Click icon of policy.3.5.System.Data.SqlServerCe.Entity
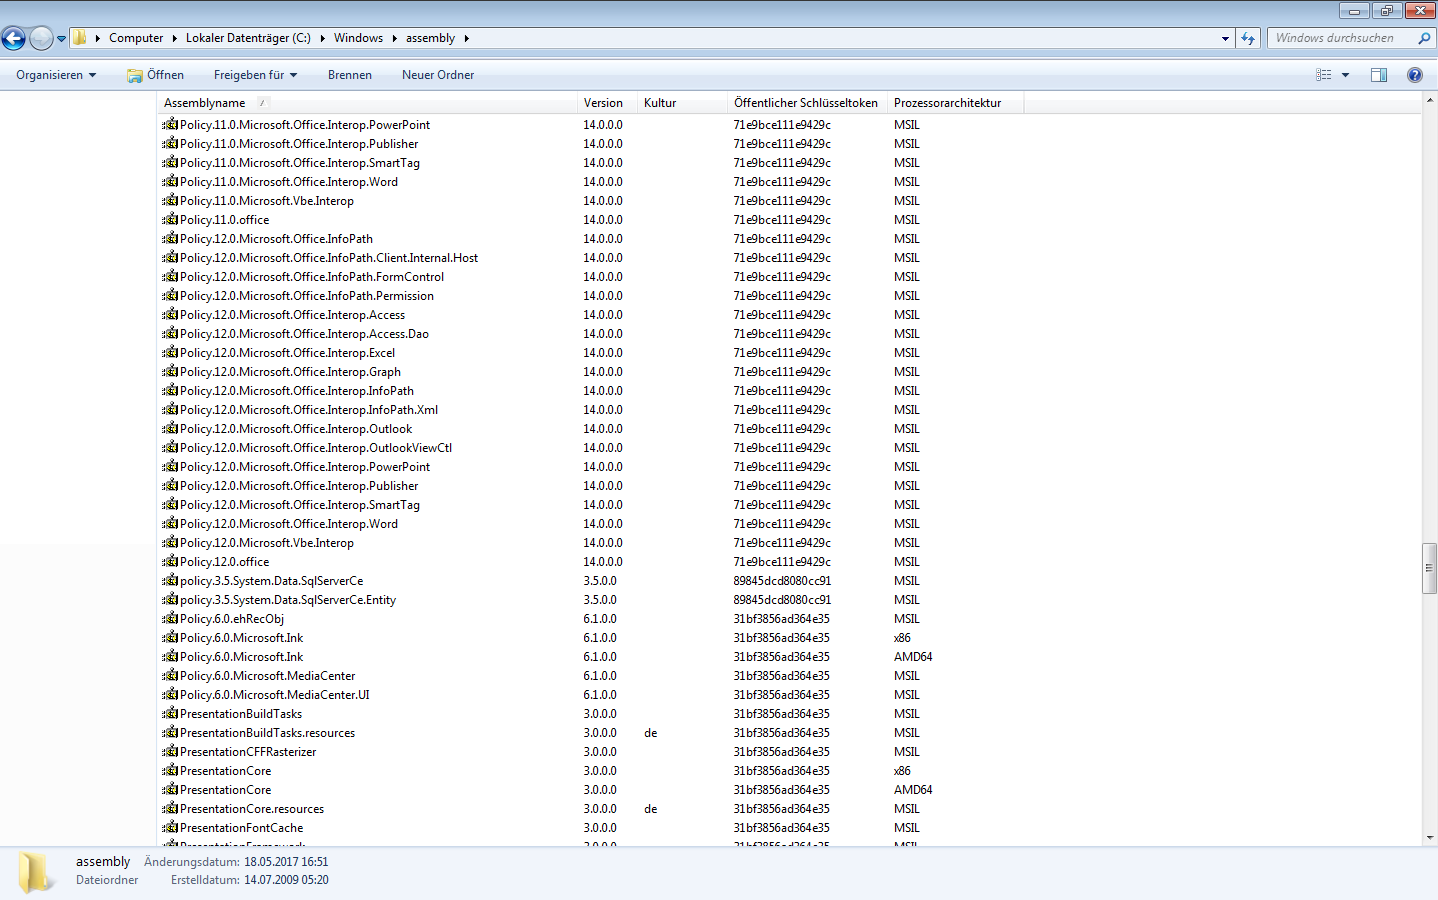The image size is (1438, 900). [x=170, y=599]
